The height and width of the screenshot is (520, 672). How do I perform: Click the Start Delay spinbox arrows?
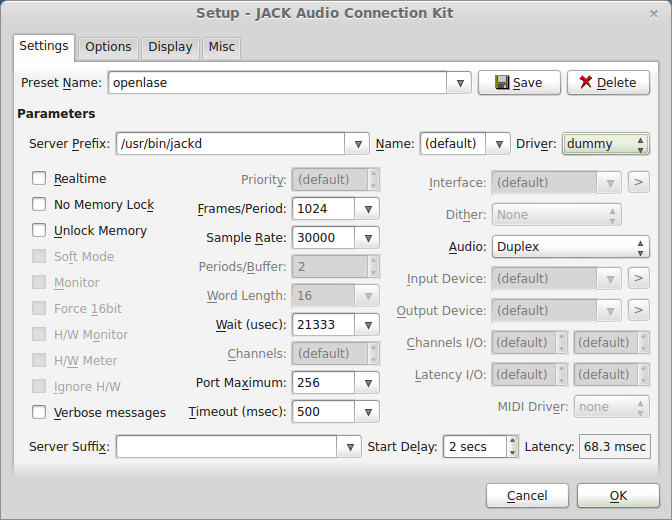512,447
